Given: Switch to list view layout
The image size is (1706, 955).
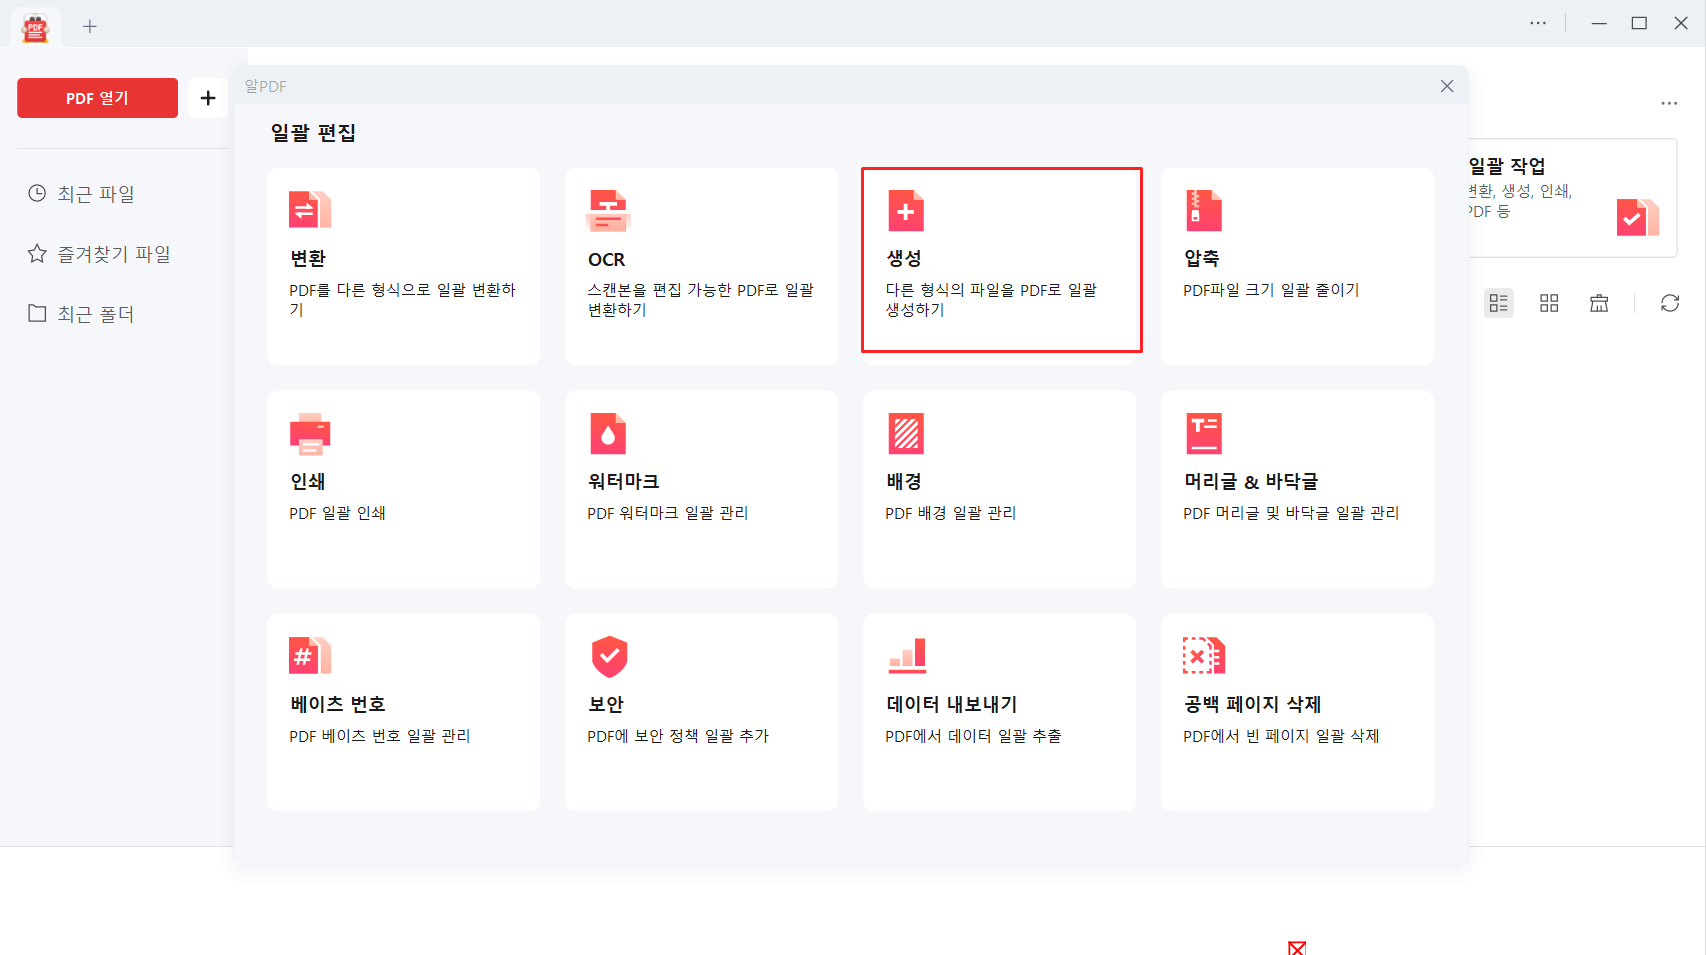Looking at the screenshot, I should point(1498,303).
